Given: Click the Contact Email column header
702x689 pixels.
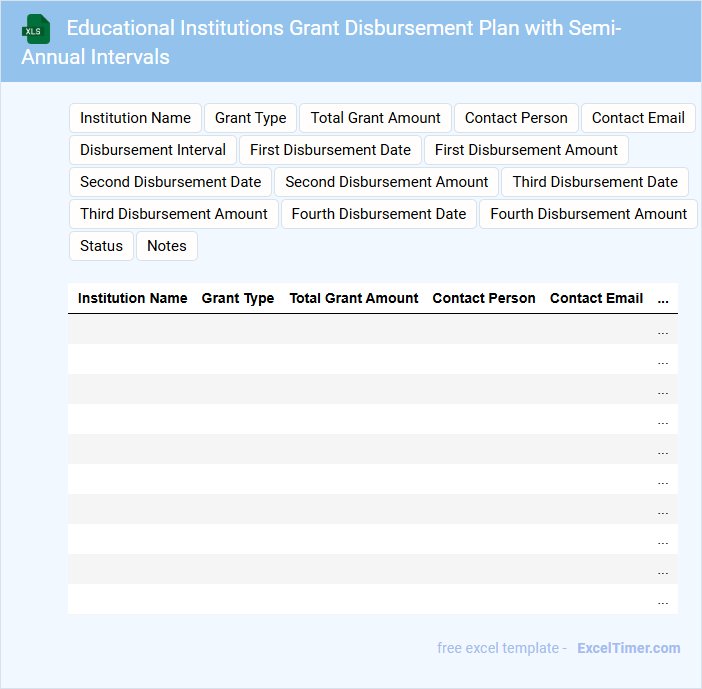Looking at the screenshot, I should 596,298.
